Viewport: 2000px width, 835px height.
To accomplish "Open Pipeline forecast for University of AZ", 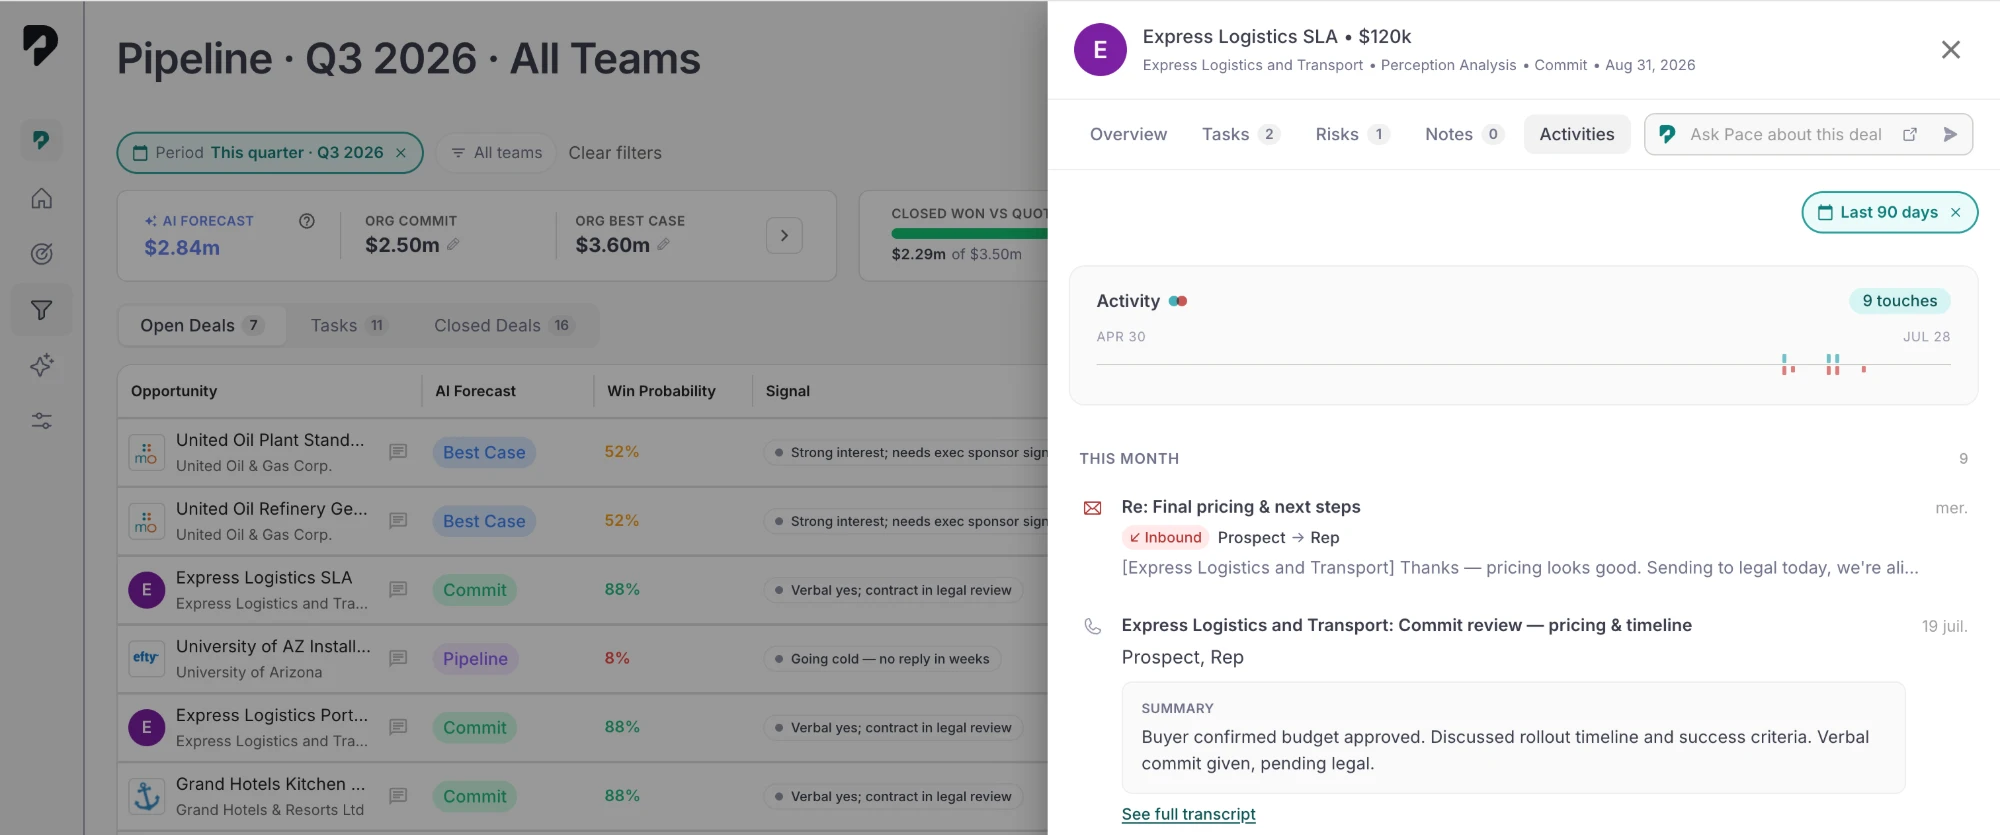I will (475, 660).
